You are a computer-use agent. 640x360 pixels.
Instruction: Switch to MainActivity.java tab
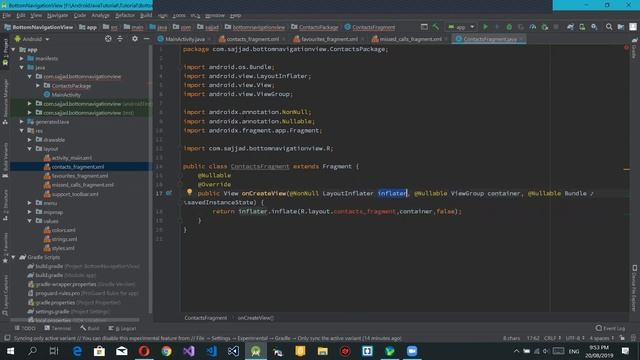[185, 39]
